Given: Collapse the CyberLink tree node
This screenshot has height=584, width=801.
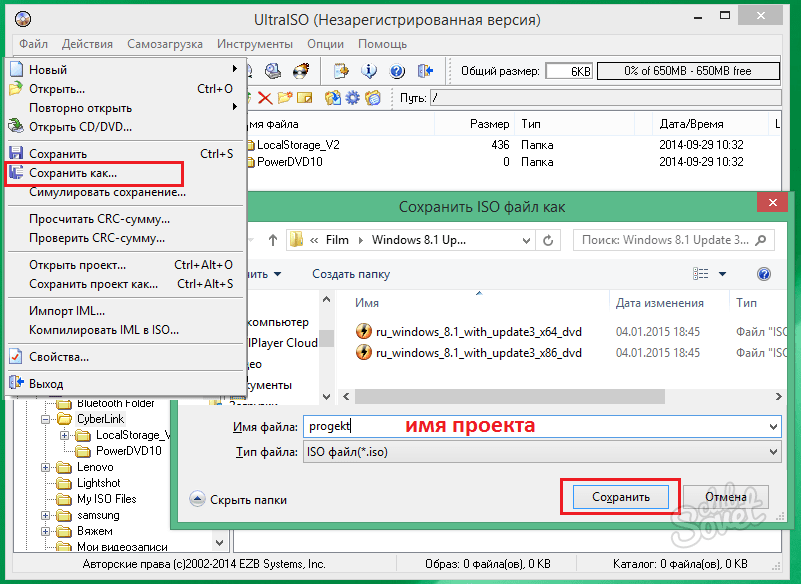Looking at the screenshot, I should click(45, 419).
